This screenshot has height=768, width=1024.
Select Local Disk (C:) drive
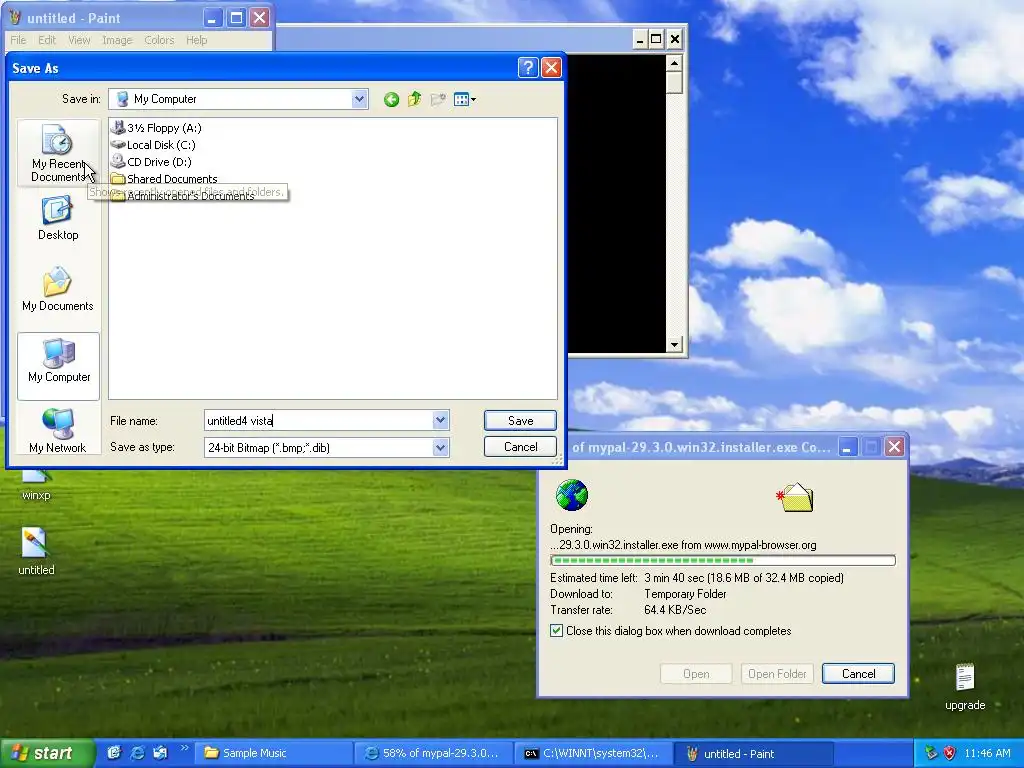point(153,145)
